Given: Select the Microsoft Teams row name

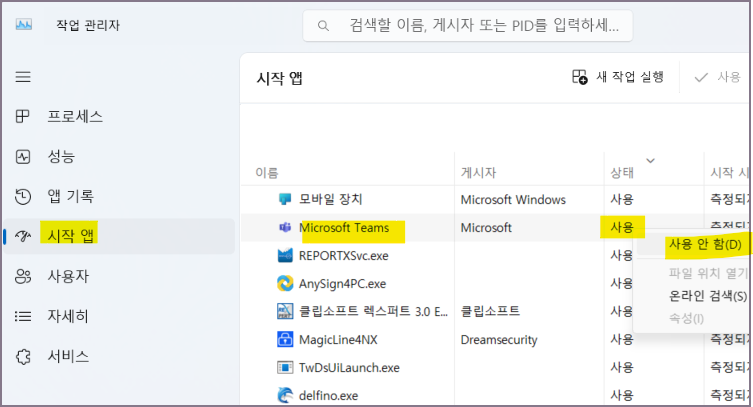Looking at the screenshot, I should (x=344, y=227).
